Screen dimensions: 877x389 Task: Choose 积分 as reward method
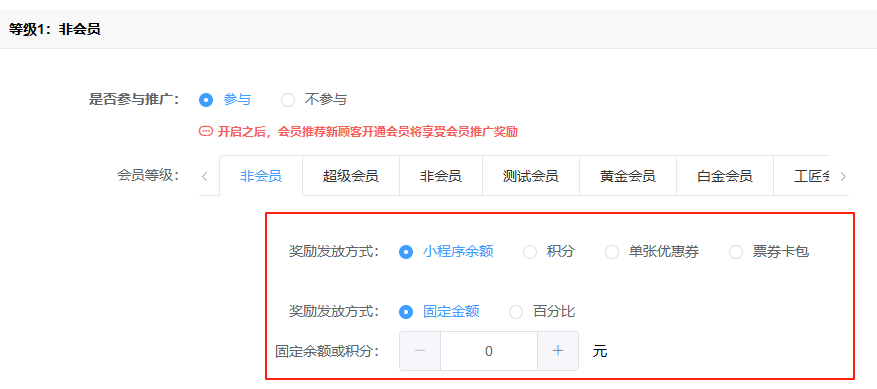tap(549, 252)
